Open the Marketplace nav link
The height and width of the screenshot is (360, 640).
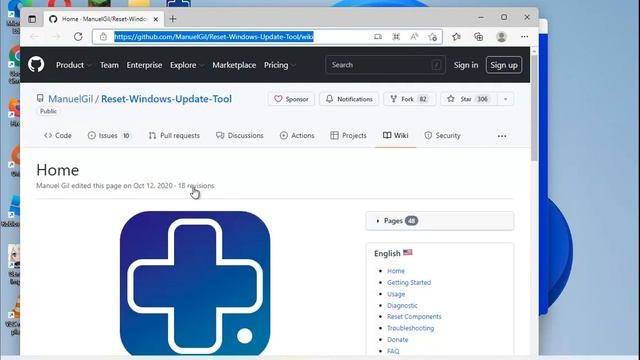point(234,65)
